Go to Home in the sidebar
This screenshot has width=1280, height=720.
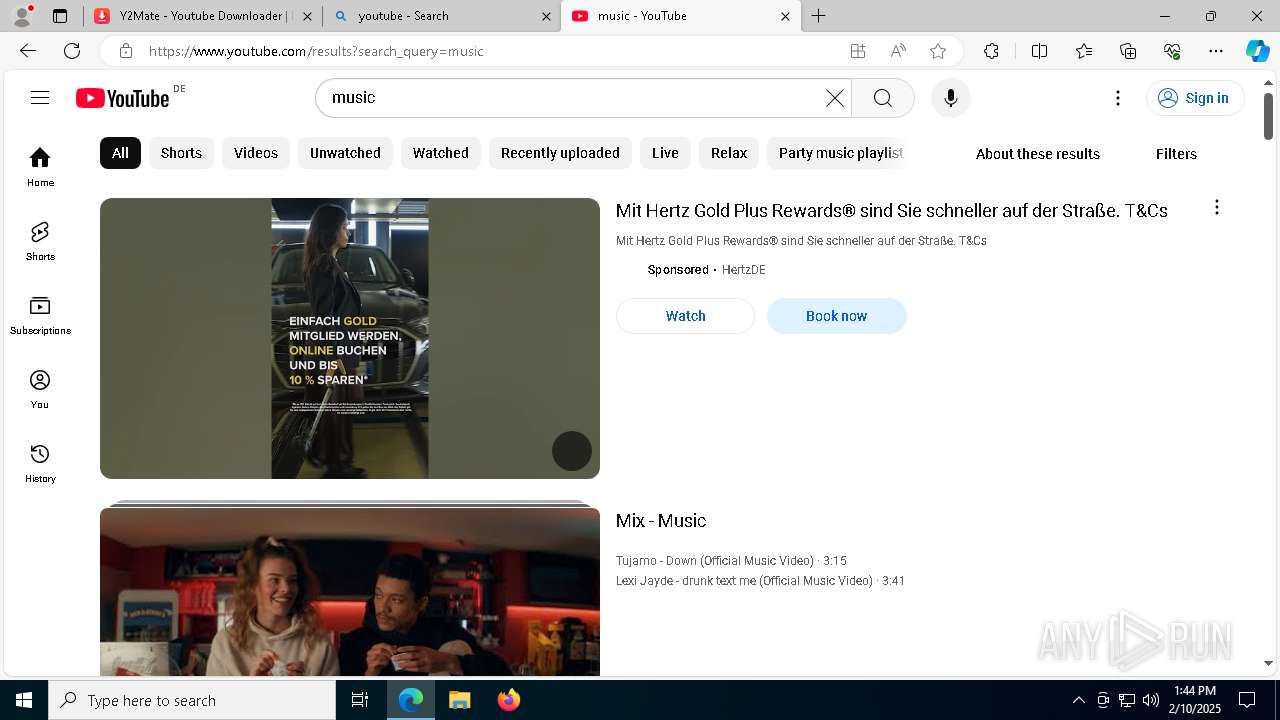pyautogui.click(x=40, y=167)
